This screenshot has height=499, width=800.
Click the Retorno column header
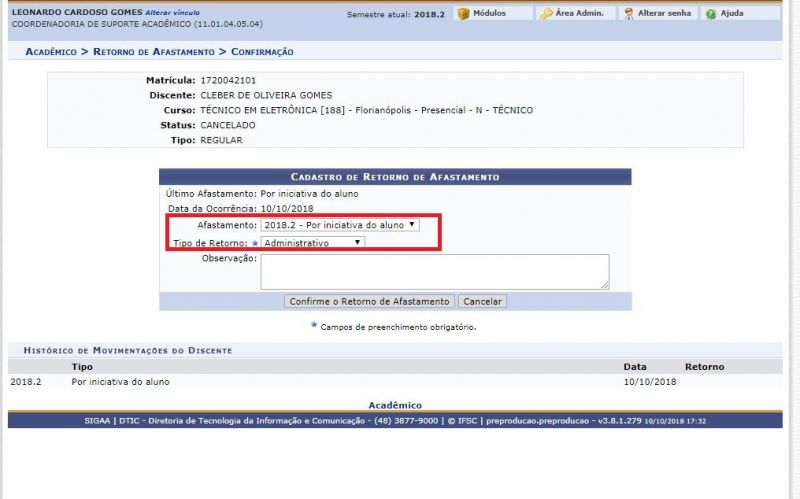click(704, 367)
